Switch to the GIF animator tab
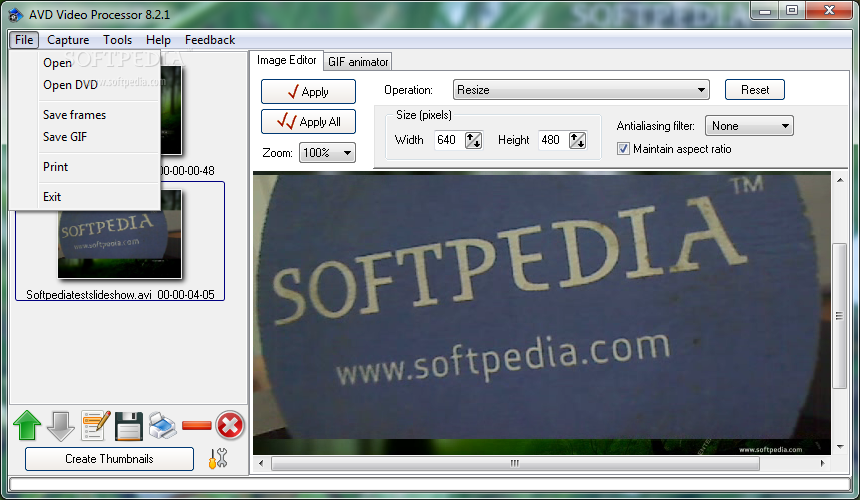860x500 pixels. point(358,62)
